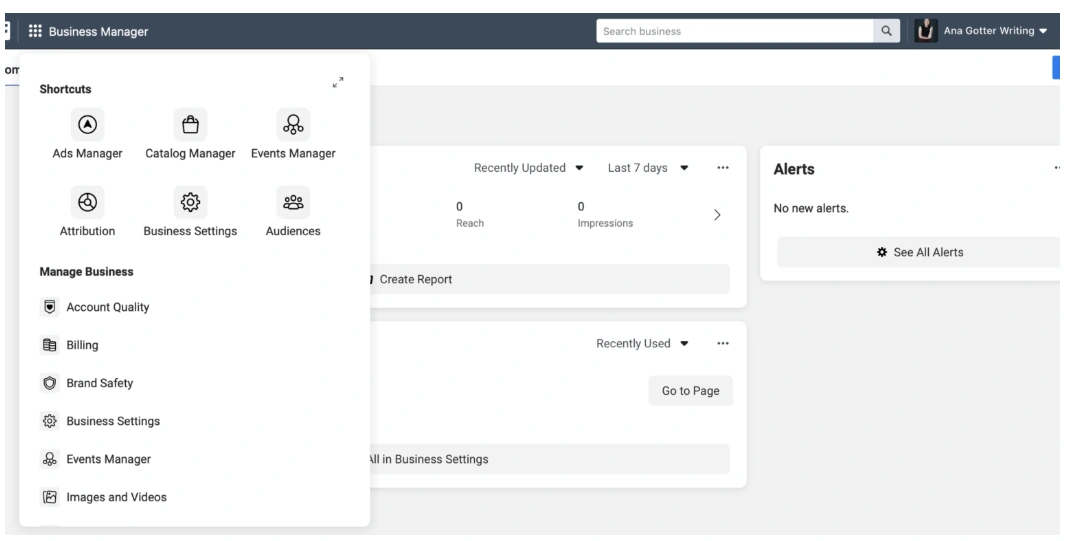
Task: Open three-dot menu beside Recently Used
Action: pyautogui.click(x=723, y=343)
